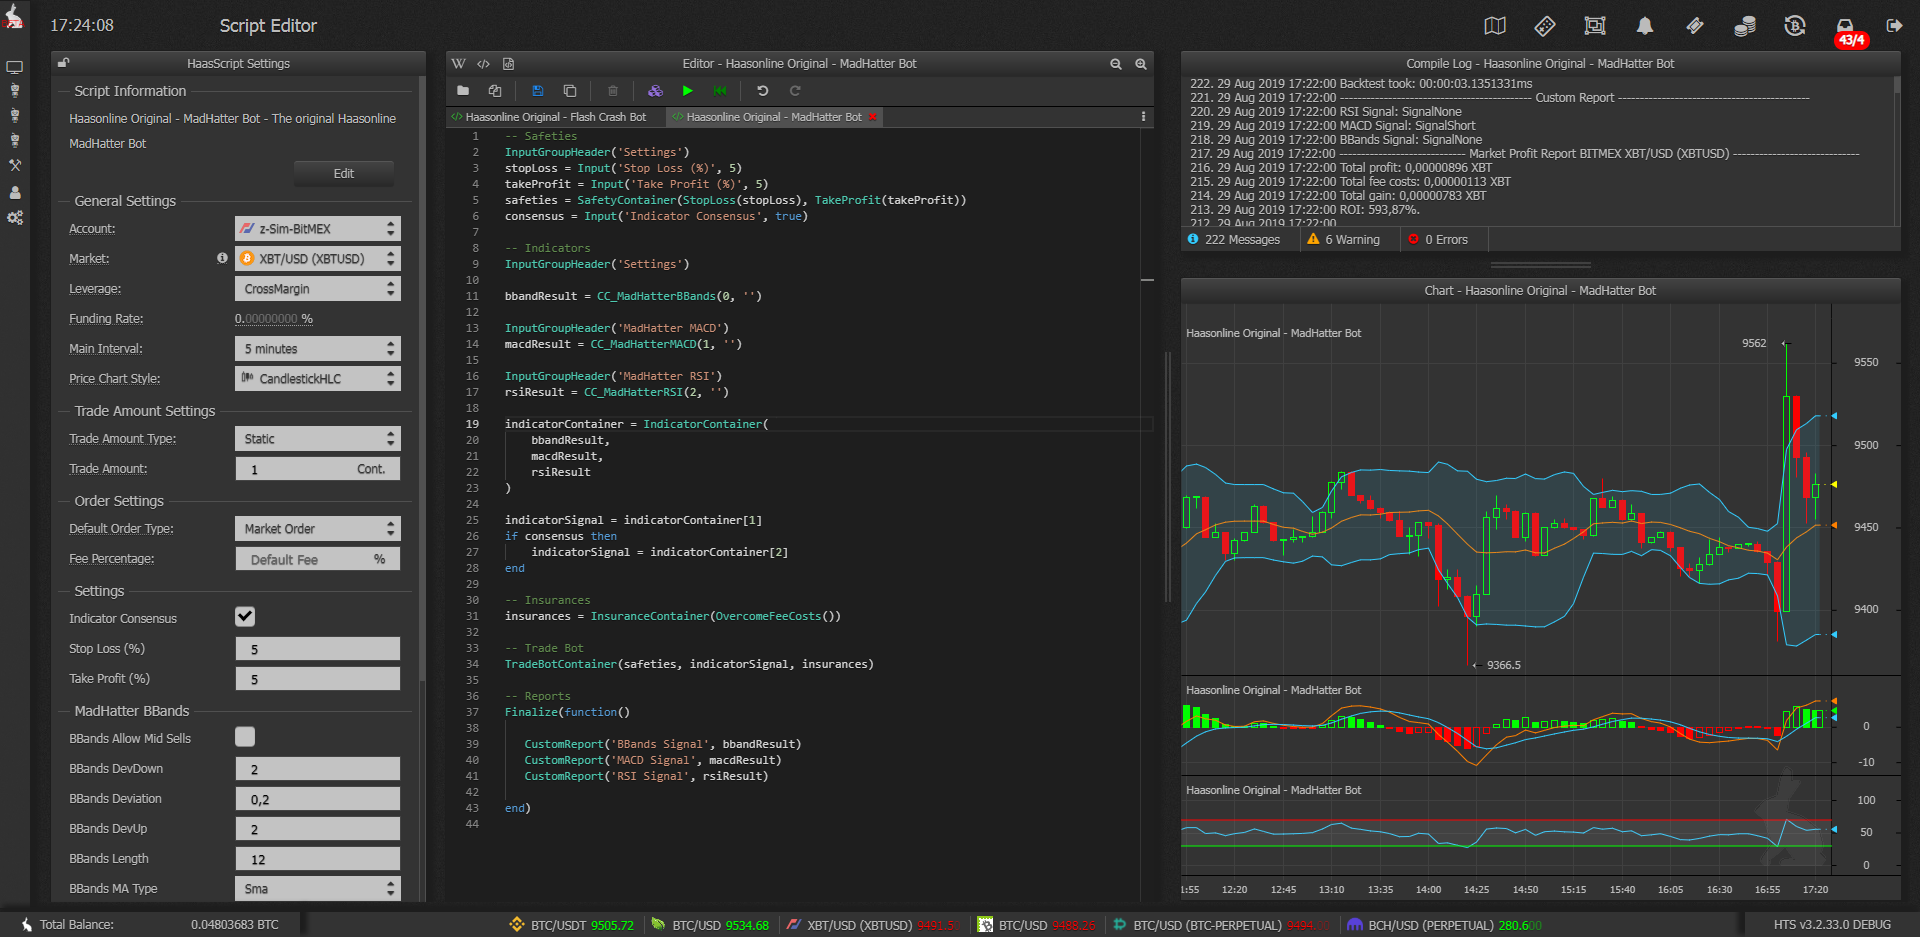Open notifications bell icon
The width and height of the screenshot is (1920, 937).
click(1645, 26)
